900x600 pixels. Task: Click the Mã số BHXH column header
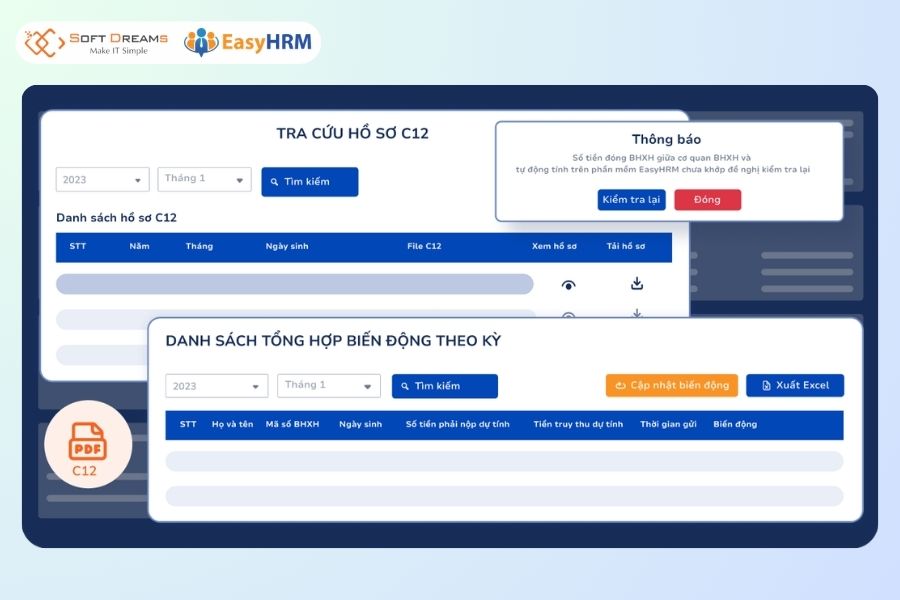point(292,424)
